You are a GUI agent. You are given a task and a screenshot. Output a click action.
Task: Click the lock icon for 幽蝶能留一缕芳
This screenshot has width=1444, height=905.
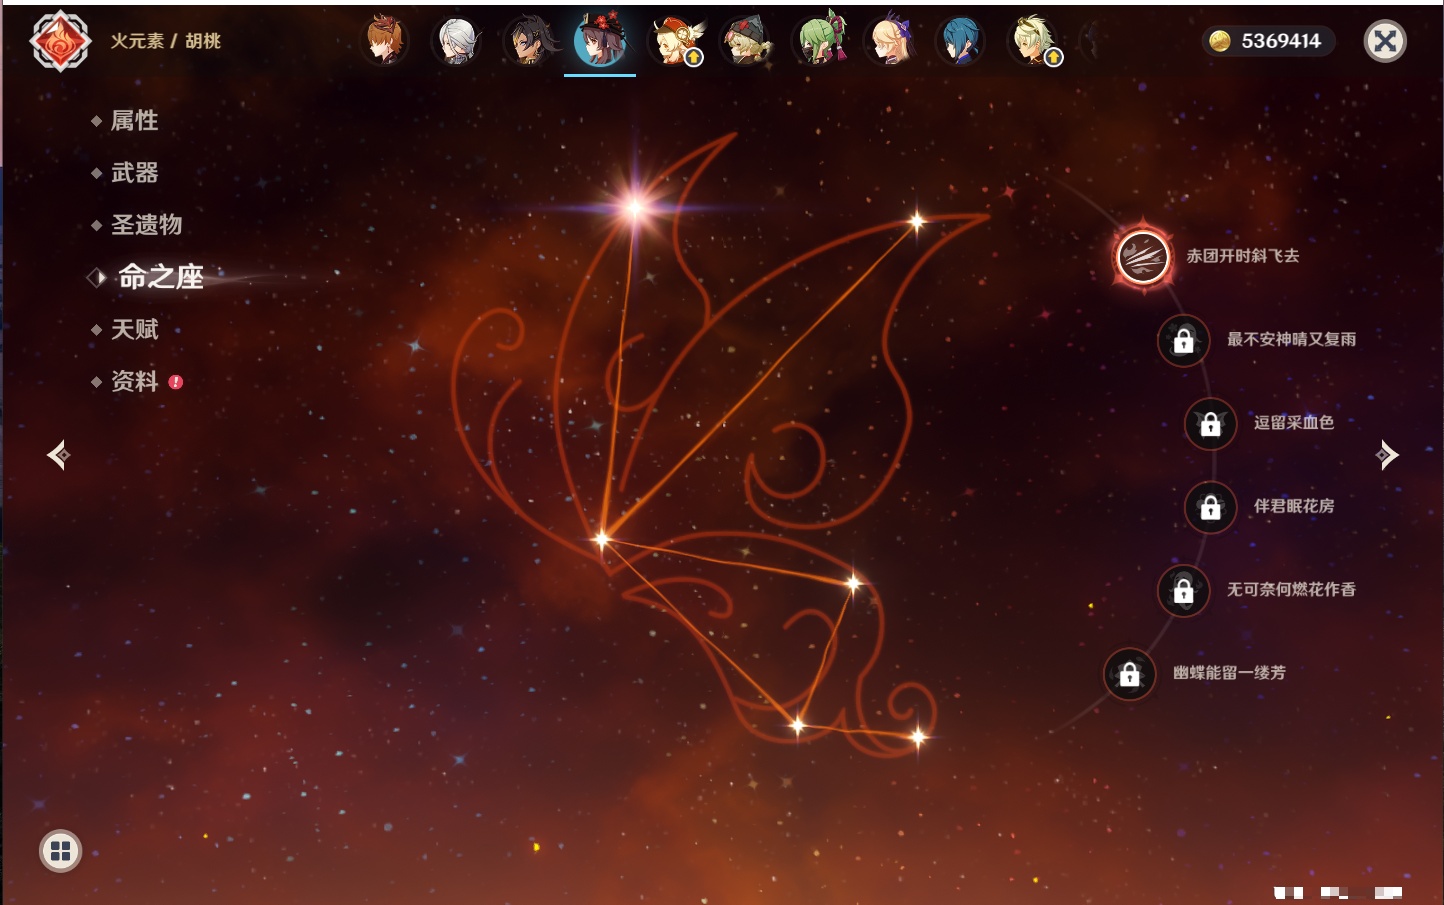coord(1130,674)
